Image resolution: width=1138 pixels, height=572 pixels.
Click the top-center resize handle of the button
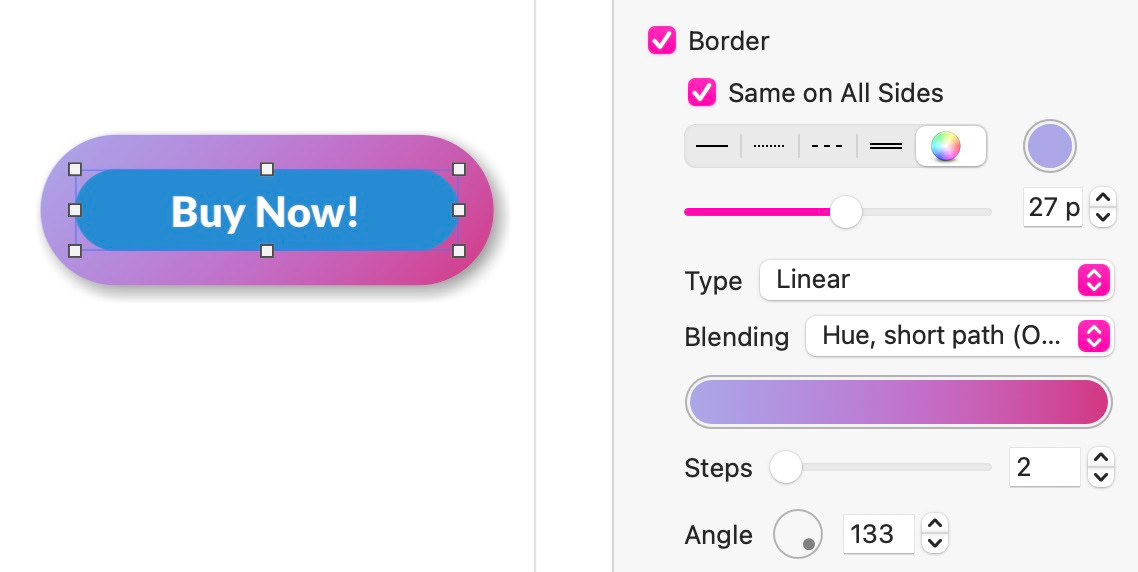click(267, 169)
